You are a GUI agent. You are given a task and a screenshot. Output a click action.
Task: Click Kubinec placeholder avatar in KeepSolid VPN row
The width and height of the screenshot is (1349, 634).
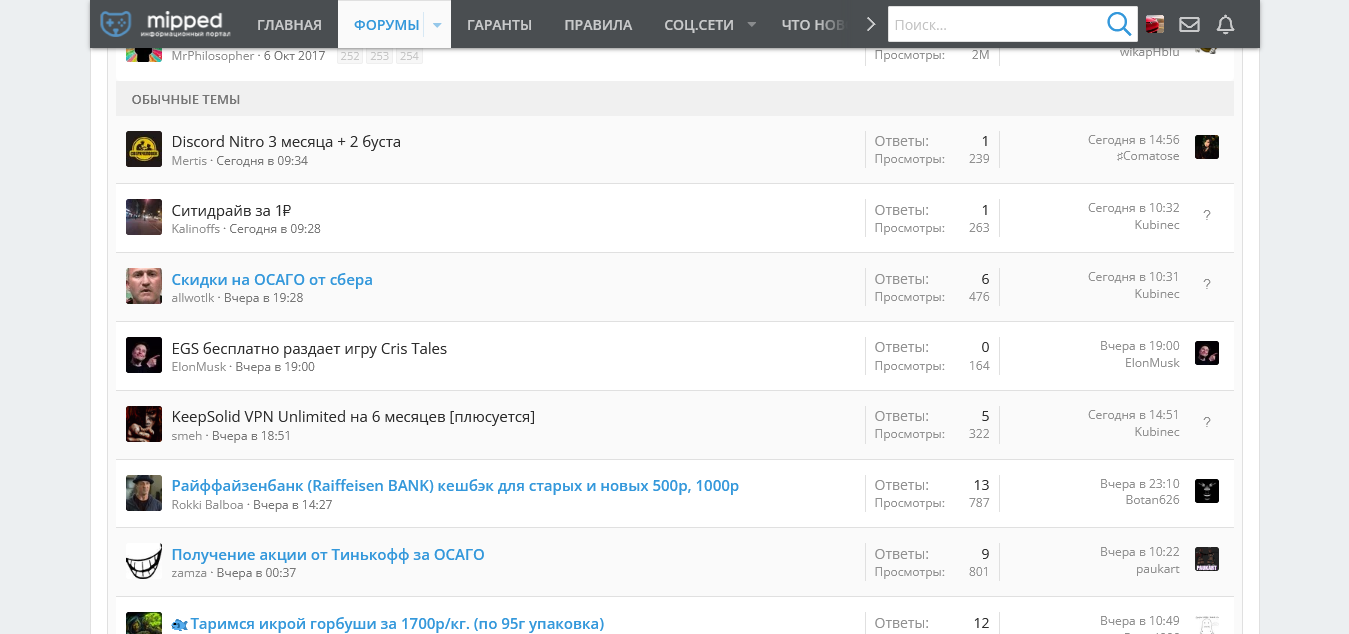click(1207, 423)
